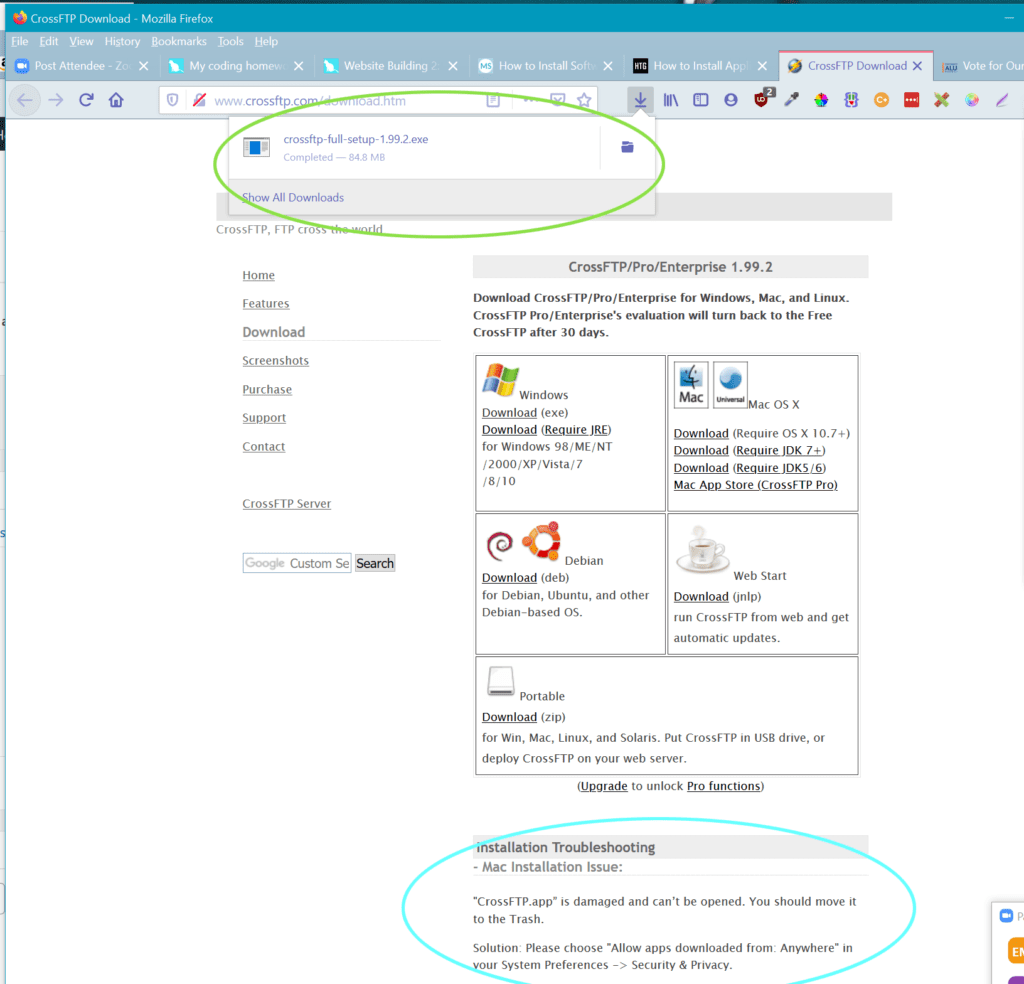This screenshot has width=1024, height=984.
Task: Open the Tools menu
Action: coord(230,41)
